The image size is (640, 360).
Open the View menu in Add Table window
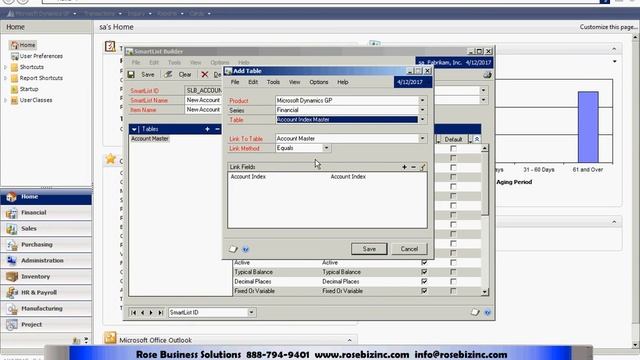point(294,82)
